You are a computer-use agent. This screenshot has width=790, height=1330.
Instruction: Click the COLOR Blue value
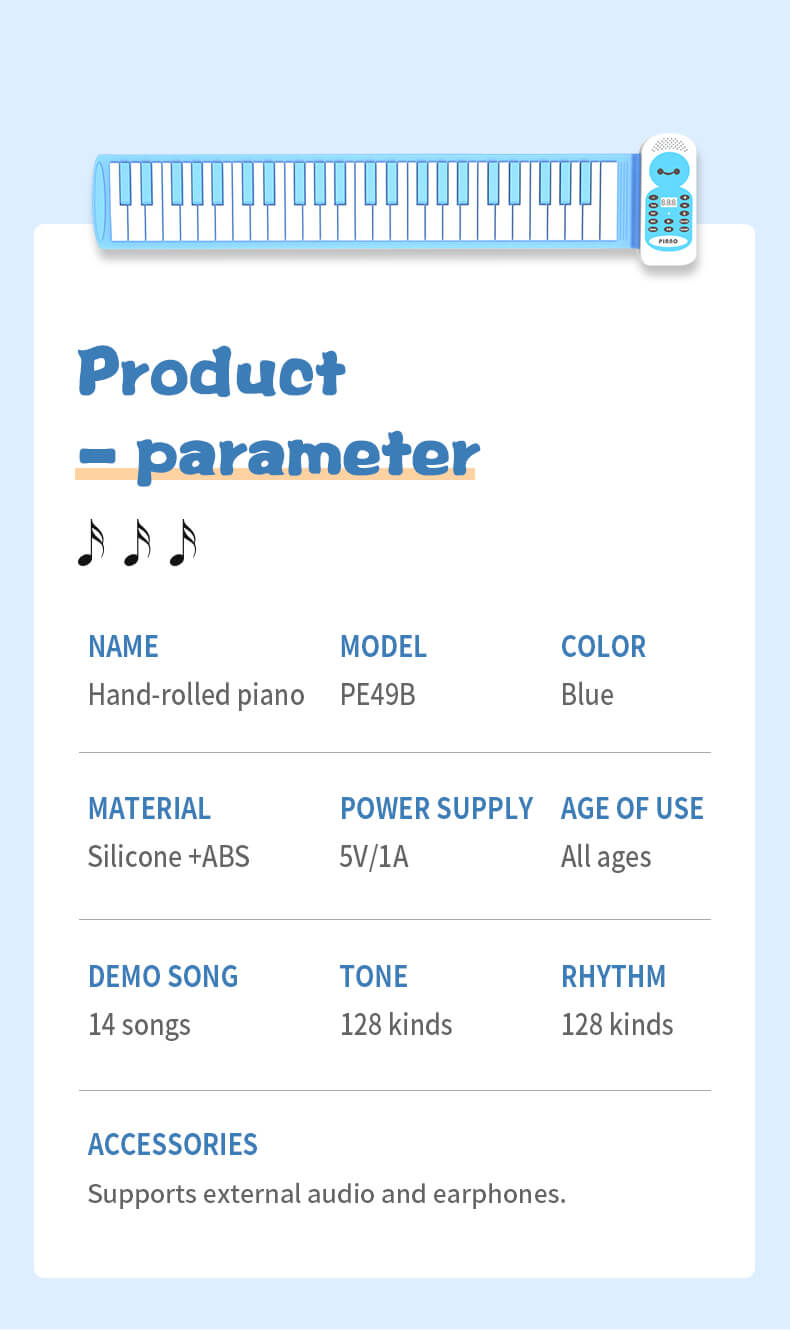coord(587,694)
